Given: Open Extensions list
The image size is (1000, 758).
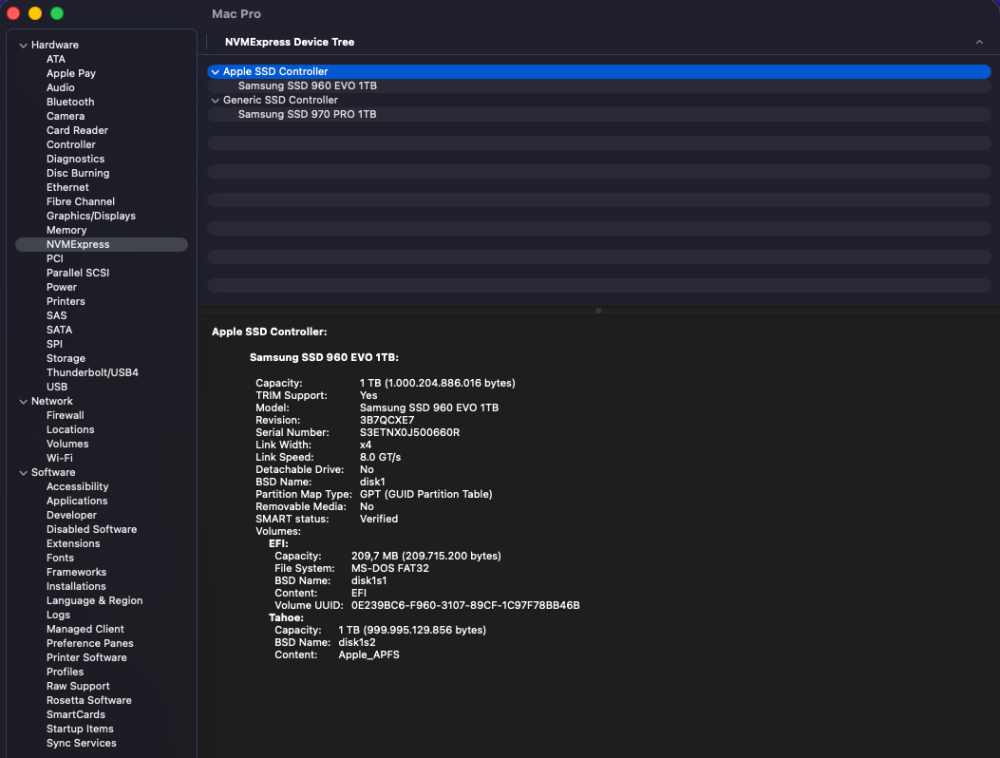Looking at the screenshot, I should tap(73, 544).
